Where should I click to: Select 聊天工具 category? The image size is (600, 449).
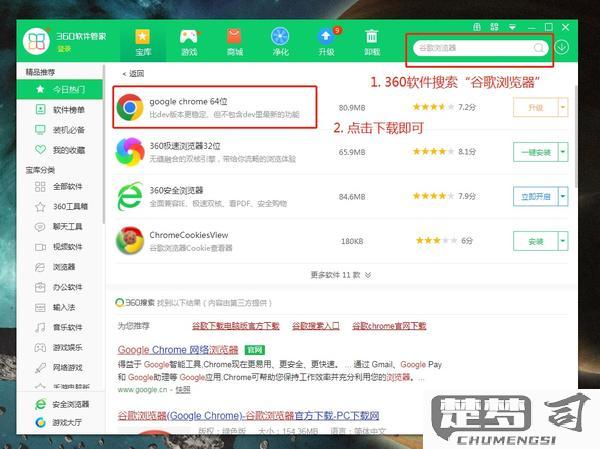tap(60, 227)
